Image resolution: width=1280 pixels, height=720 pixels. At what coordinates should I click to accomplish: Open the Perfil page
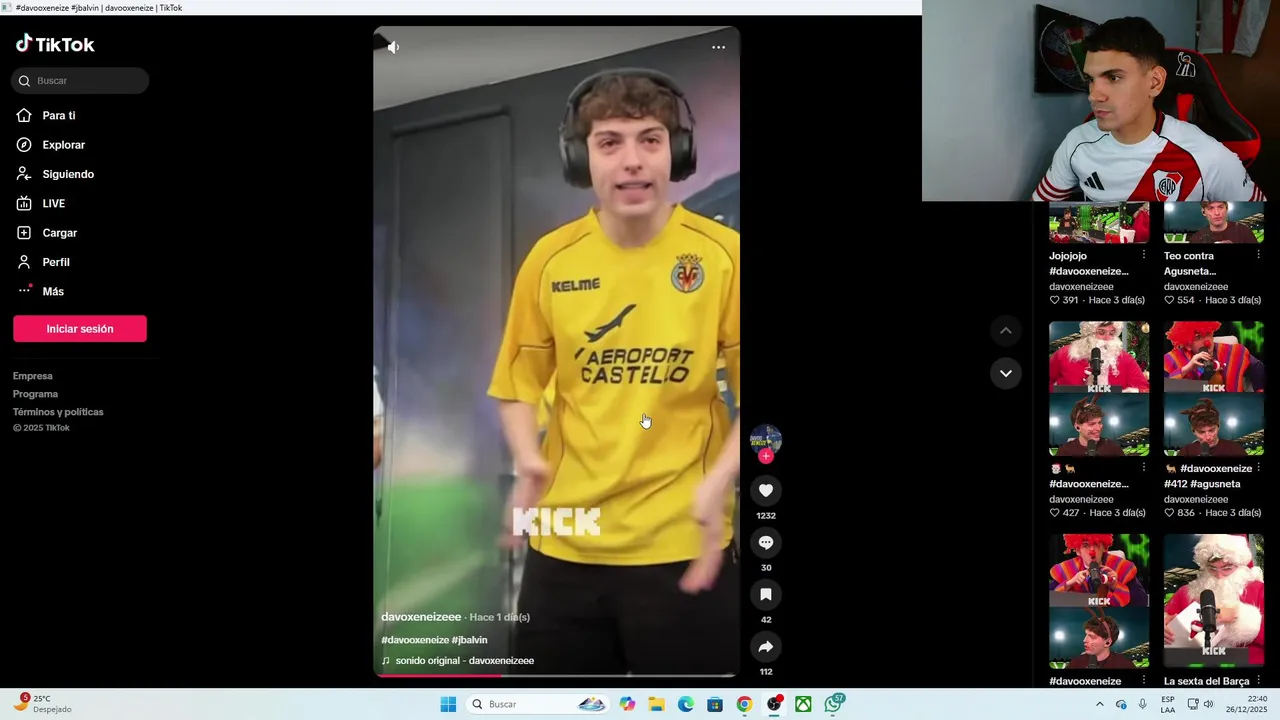tap(55, 262)
